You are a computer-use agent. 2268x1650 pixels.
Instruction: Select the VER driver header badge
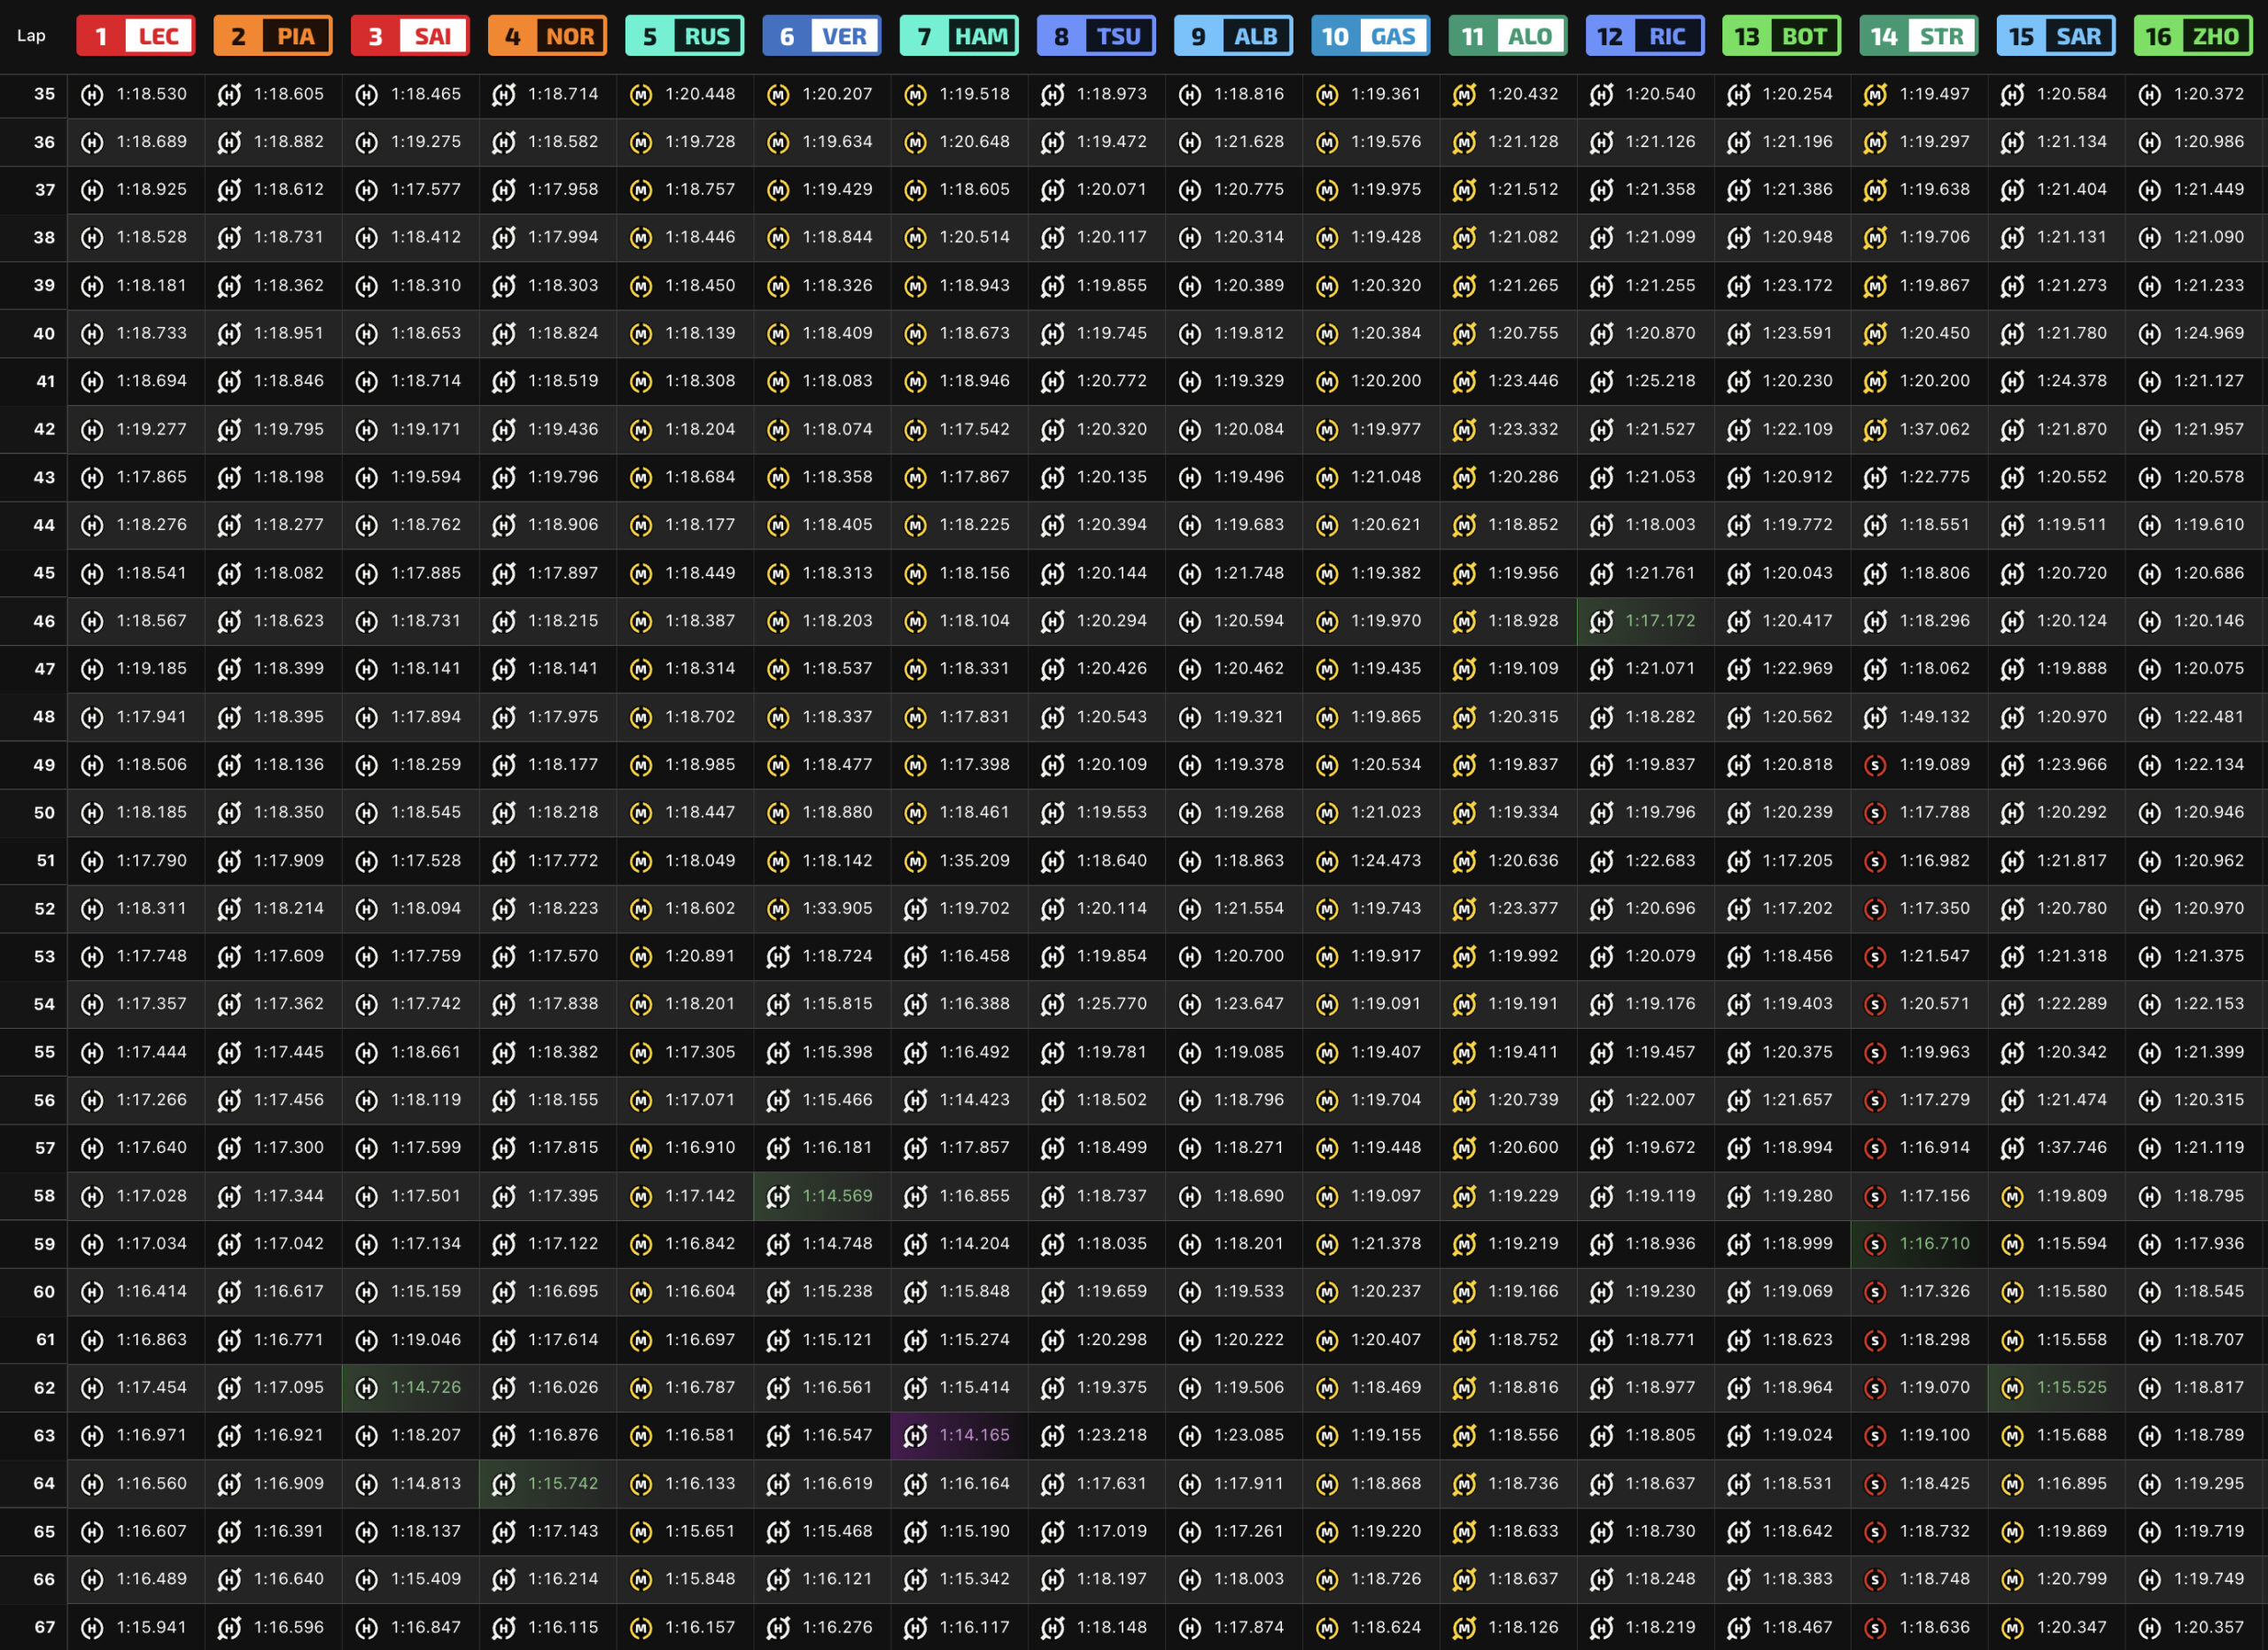[x=822, y=36]
